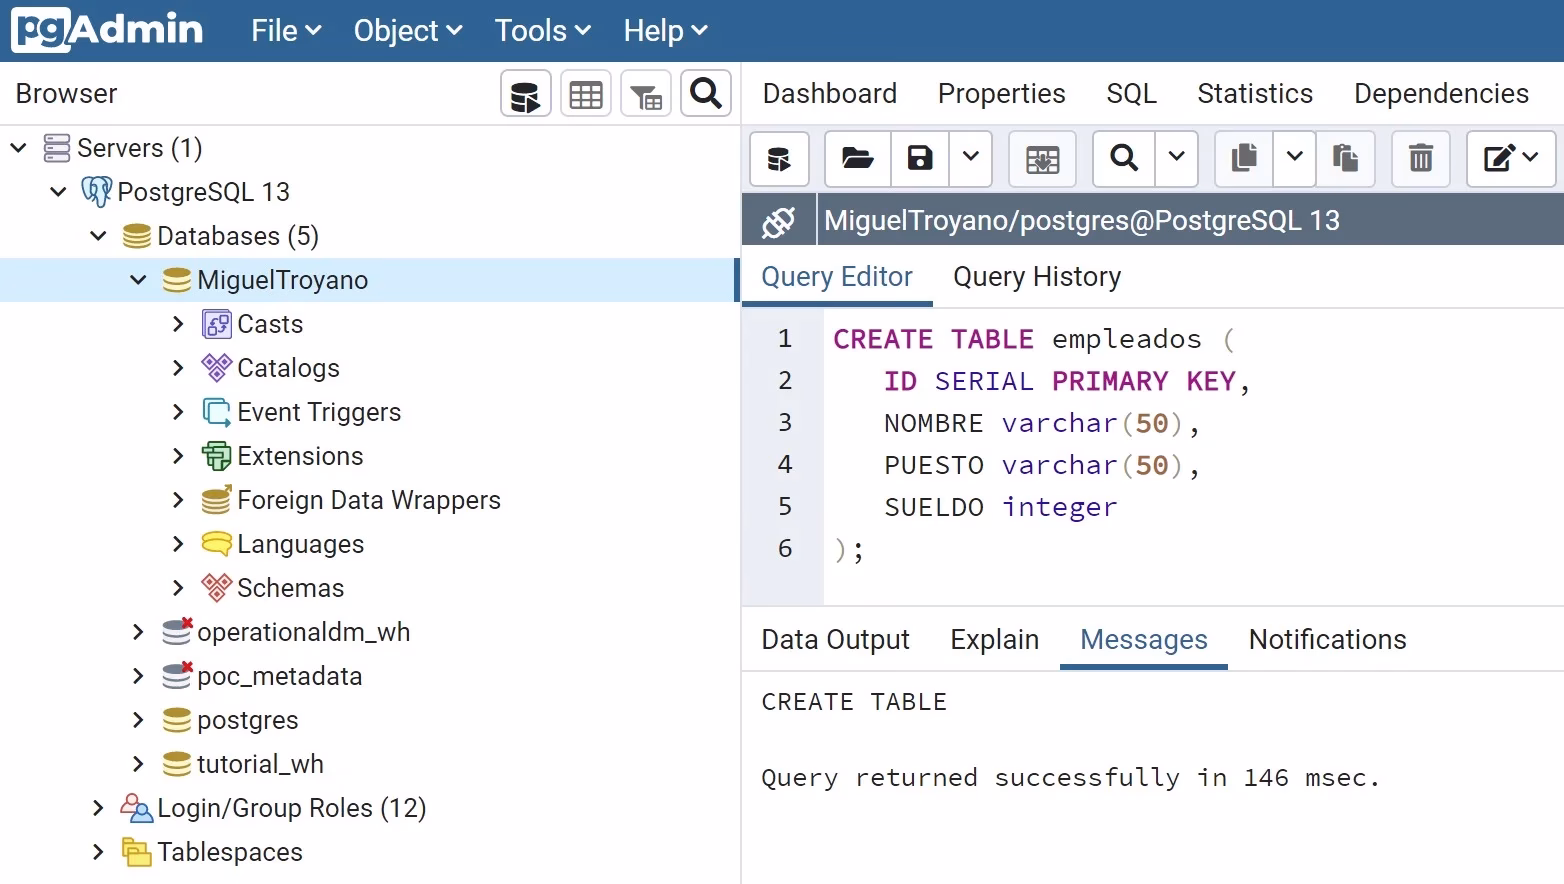This screenshot has width=1564, height=884.
Task: Expand the postgres database node
Action: tap(138, 720)
